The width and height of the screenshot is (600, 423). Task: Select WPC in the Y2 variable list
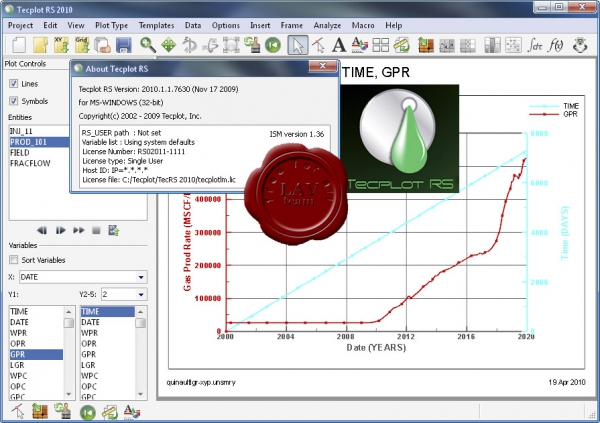coord(108,376)
